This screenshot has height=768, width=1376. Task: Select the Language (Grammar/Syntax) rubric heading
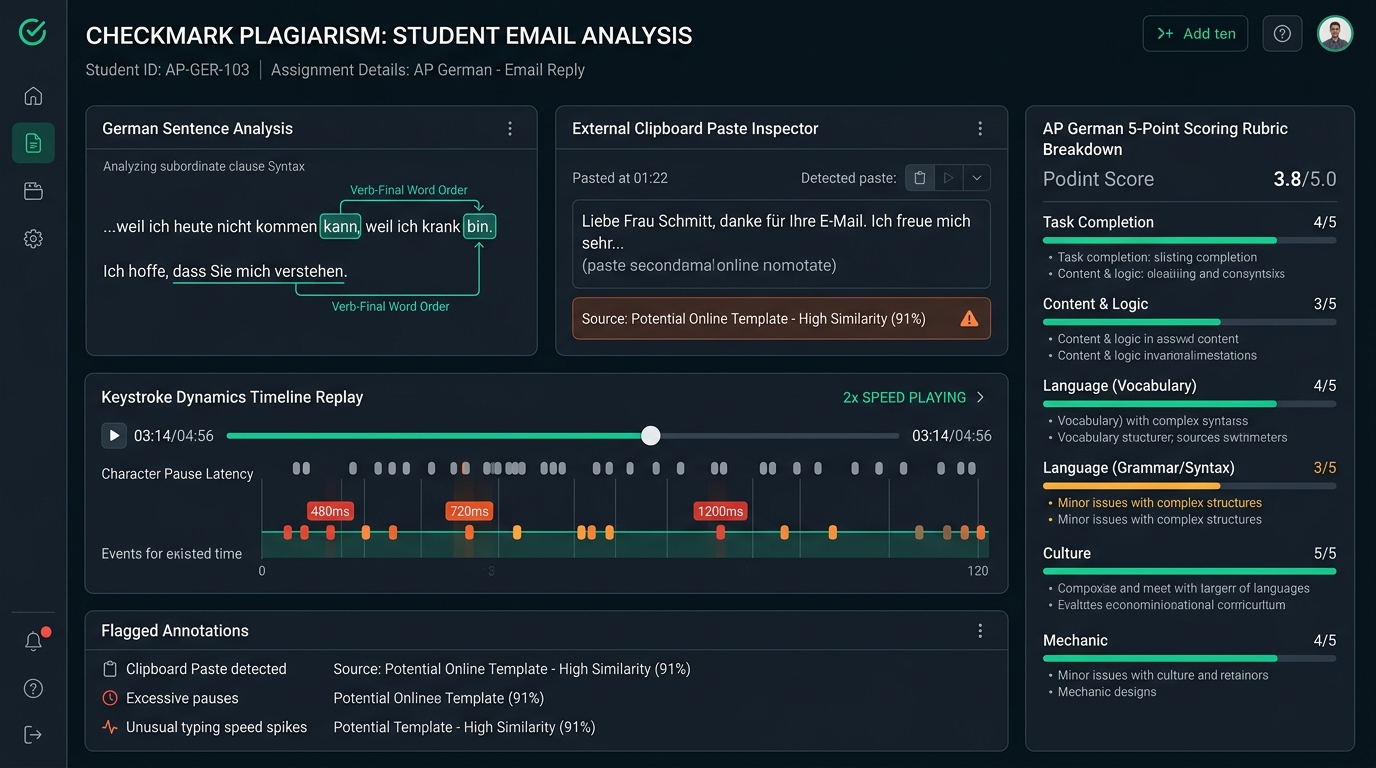1138,467
